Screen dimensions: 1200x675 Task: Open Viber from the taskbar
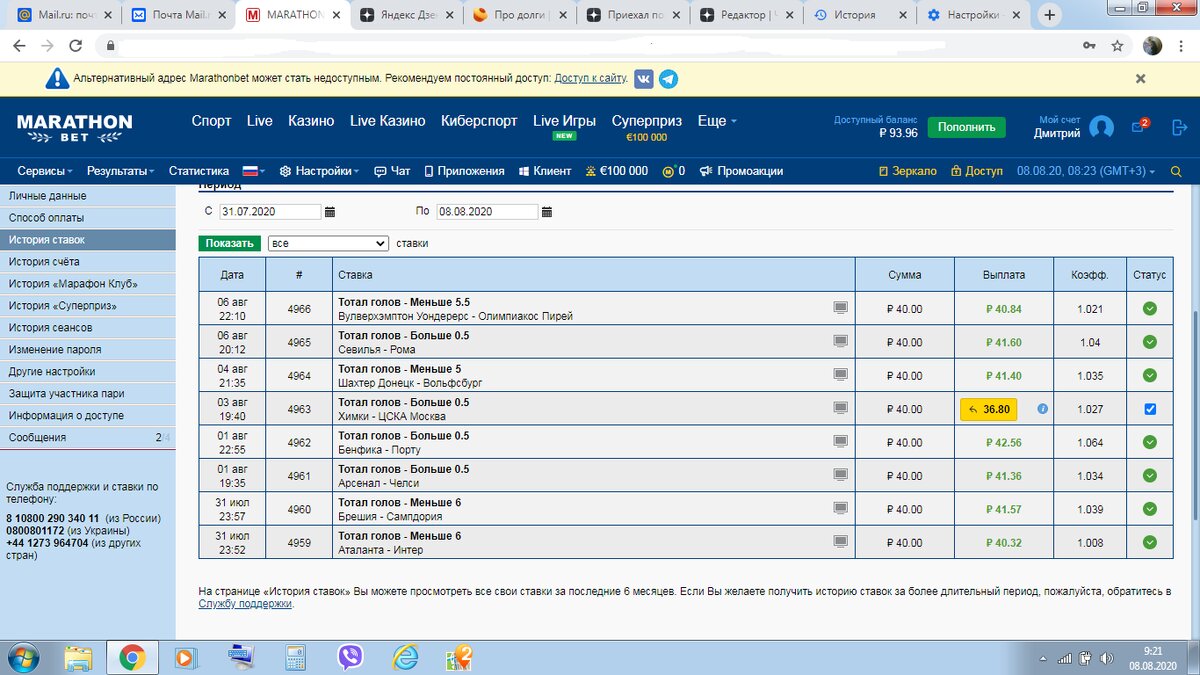[350, 657]
